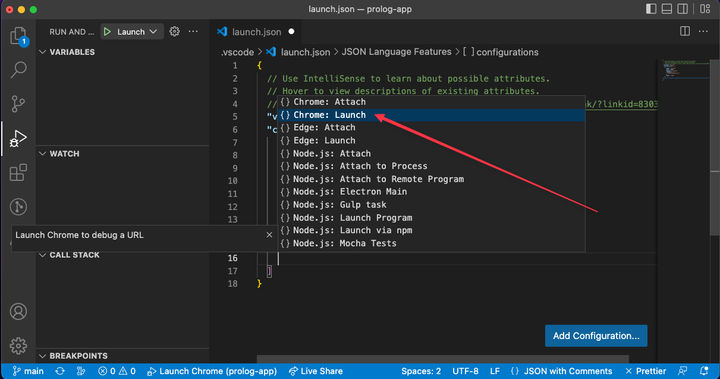720x379 pixels.
Task: Open the Customize Layout icon
Action: click(705, 9)
